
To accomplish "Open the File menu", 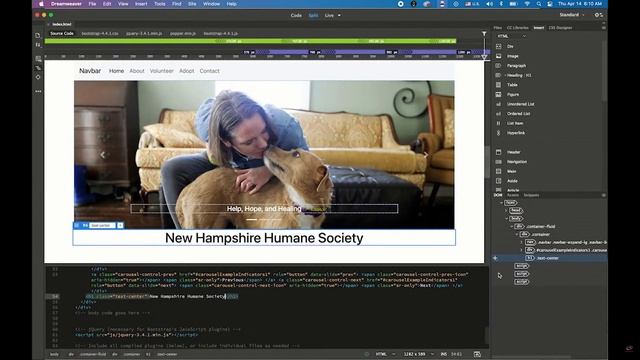I will [92, 4].
